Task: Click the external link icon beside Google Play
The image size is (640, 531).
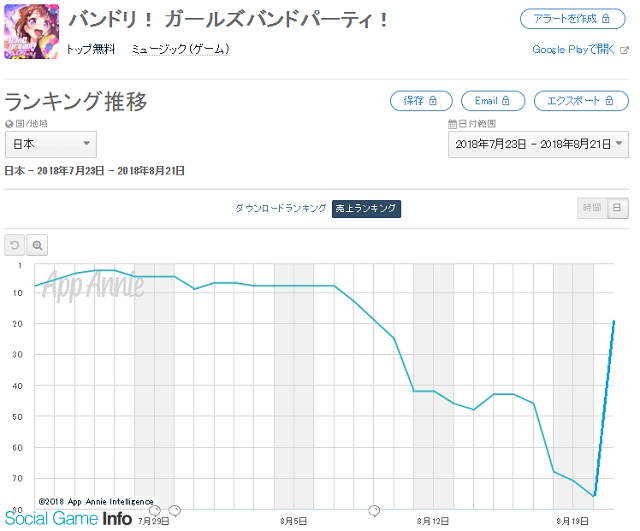Action: coord(624,50)
